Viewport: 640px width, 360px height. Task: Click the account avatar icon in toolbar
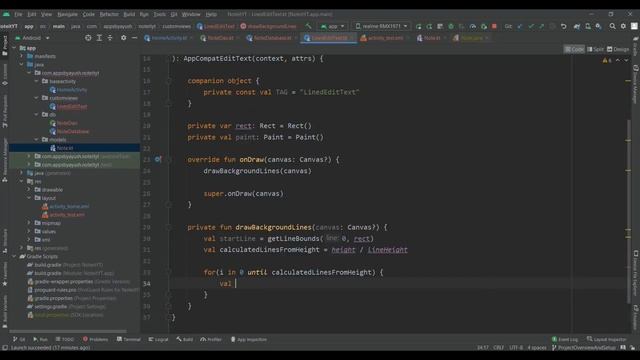634,26
